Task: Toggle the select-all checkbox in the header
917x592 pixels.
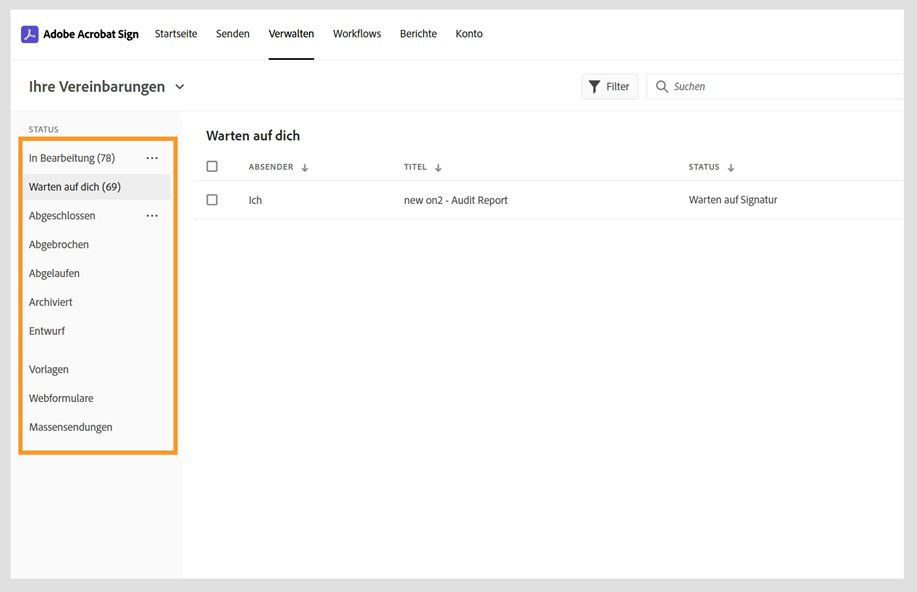Action: click(x=211, y=166)
